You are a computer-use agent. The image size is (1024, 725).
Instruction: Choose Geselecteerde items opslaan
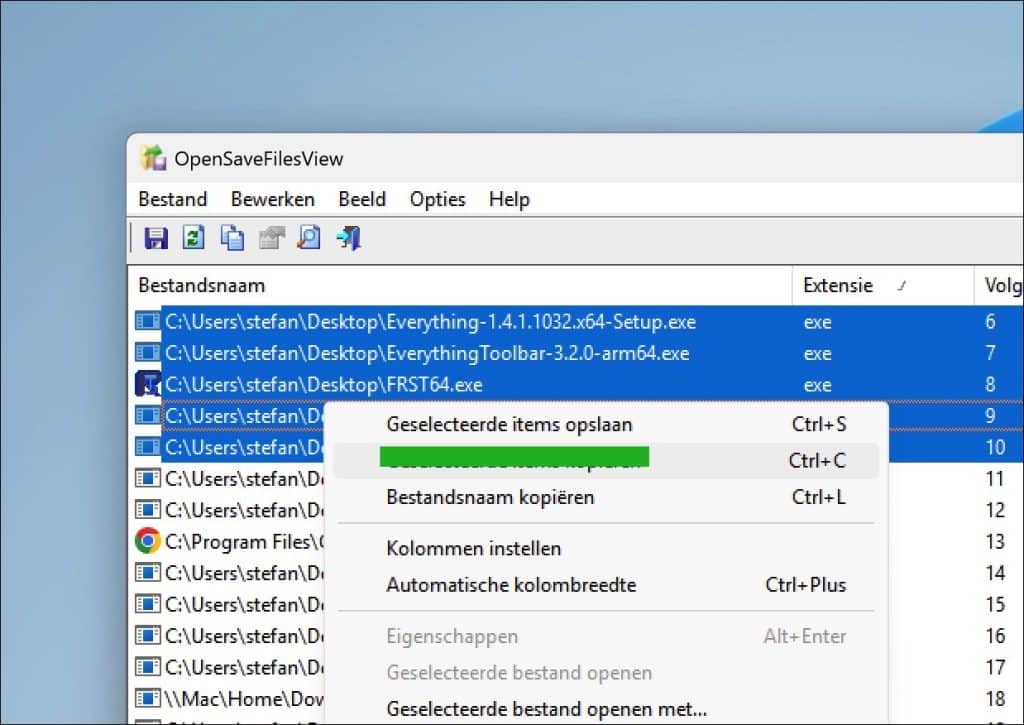[x=606, y=425]
